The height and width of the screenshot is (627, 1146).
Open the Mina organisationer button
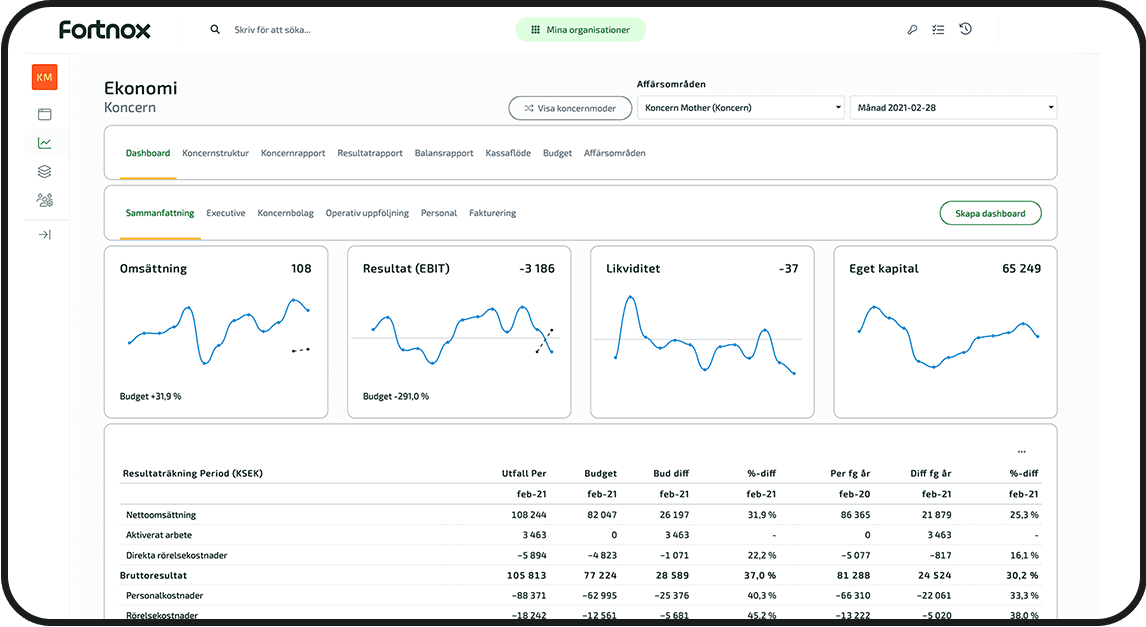[x=580, y=30]
